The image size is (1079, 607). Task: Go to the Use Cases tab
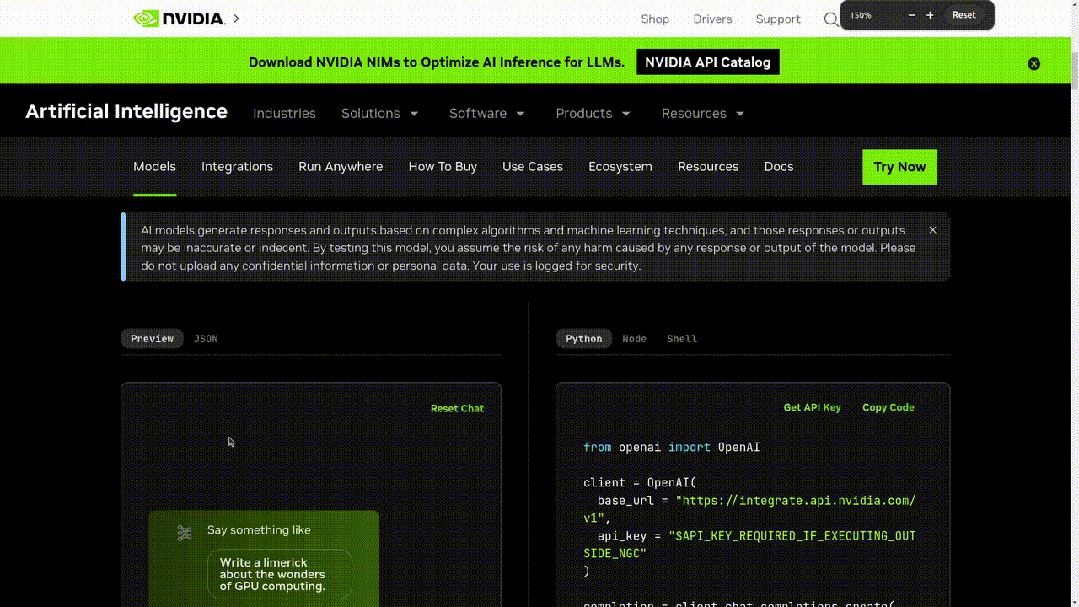[x=532, y=167]
